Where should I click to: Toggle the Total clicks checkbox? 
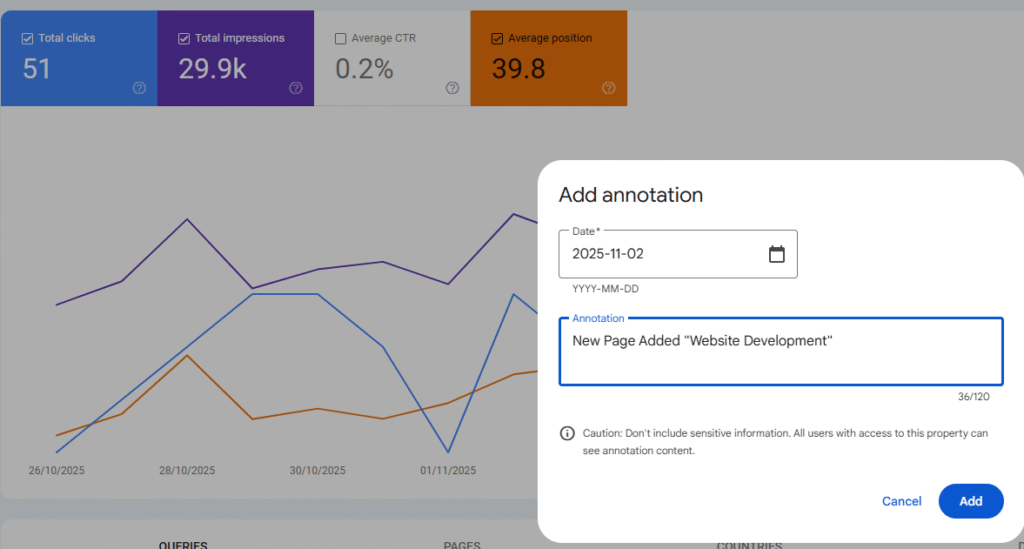coord(27,39)
